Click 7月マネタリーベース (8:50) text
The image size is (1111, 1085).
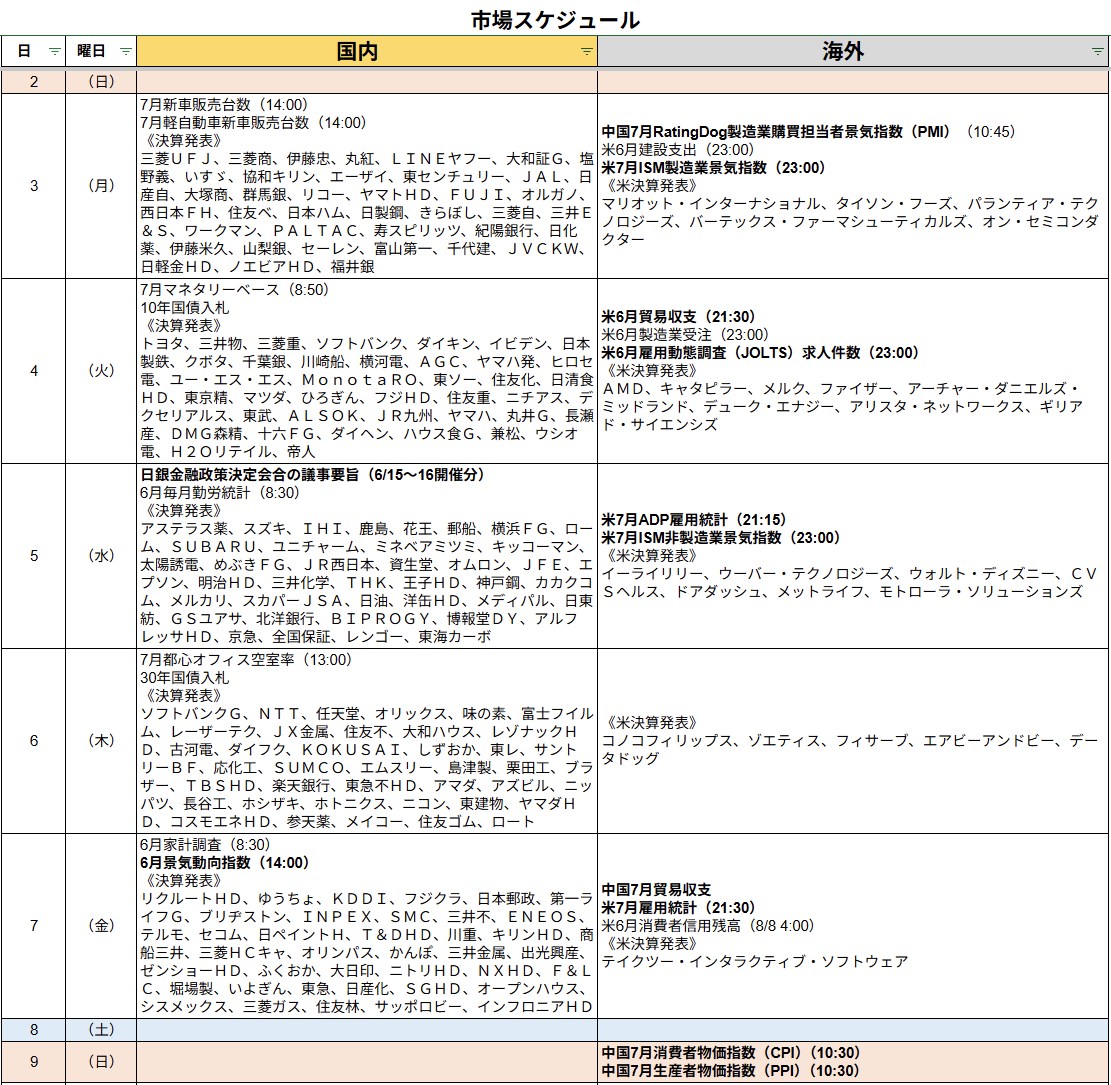pyautogui.click(x=235, y=290)
